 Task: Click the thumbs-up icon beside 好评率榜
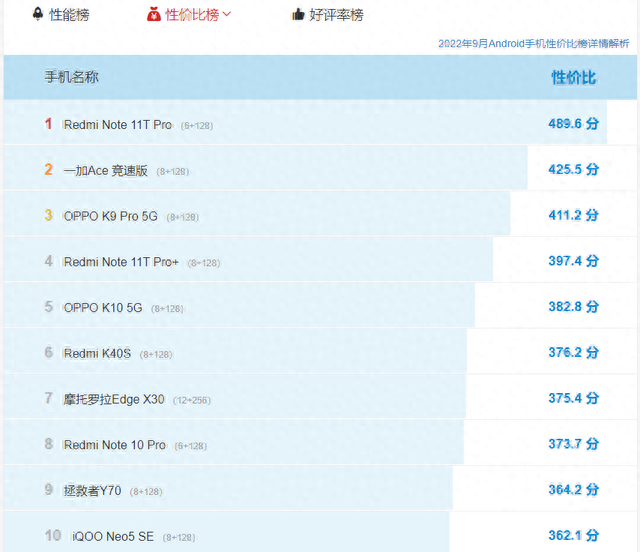click(x=298, y=15)
